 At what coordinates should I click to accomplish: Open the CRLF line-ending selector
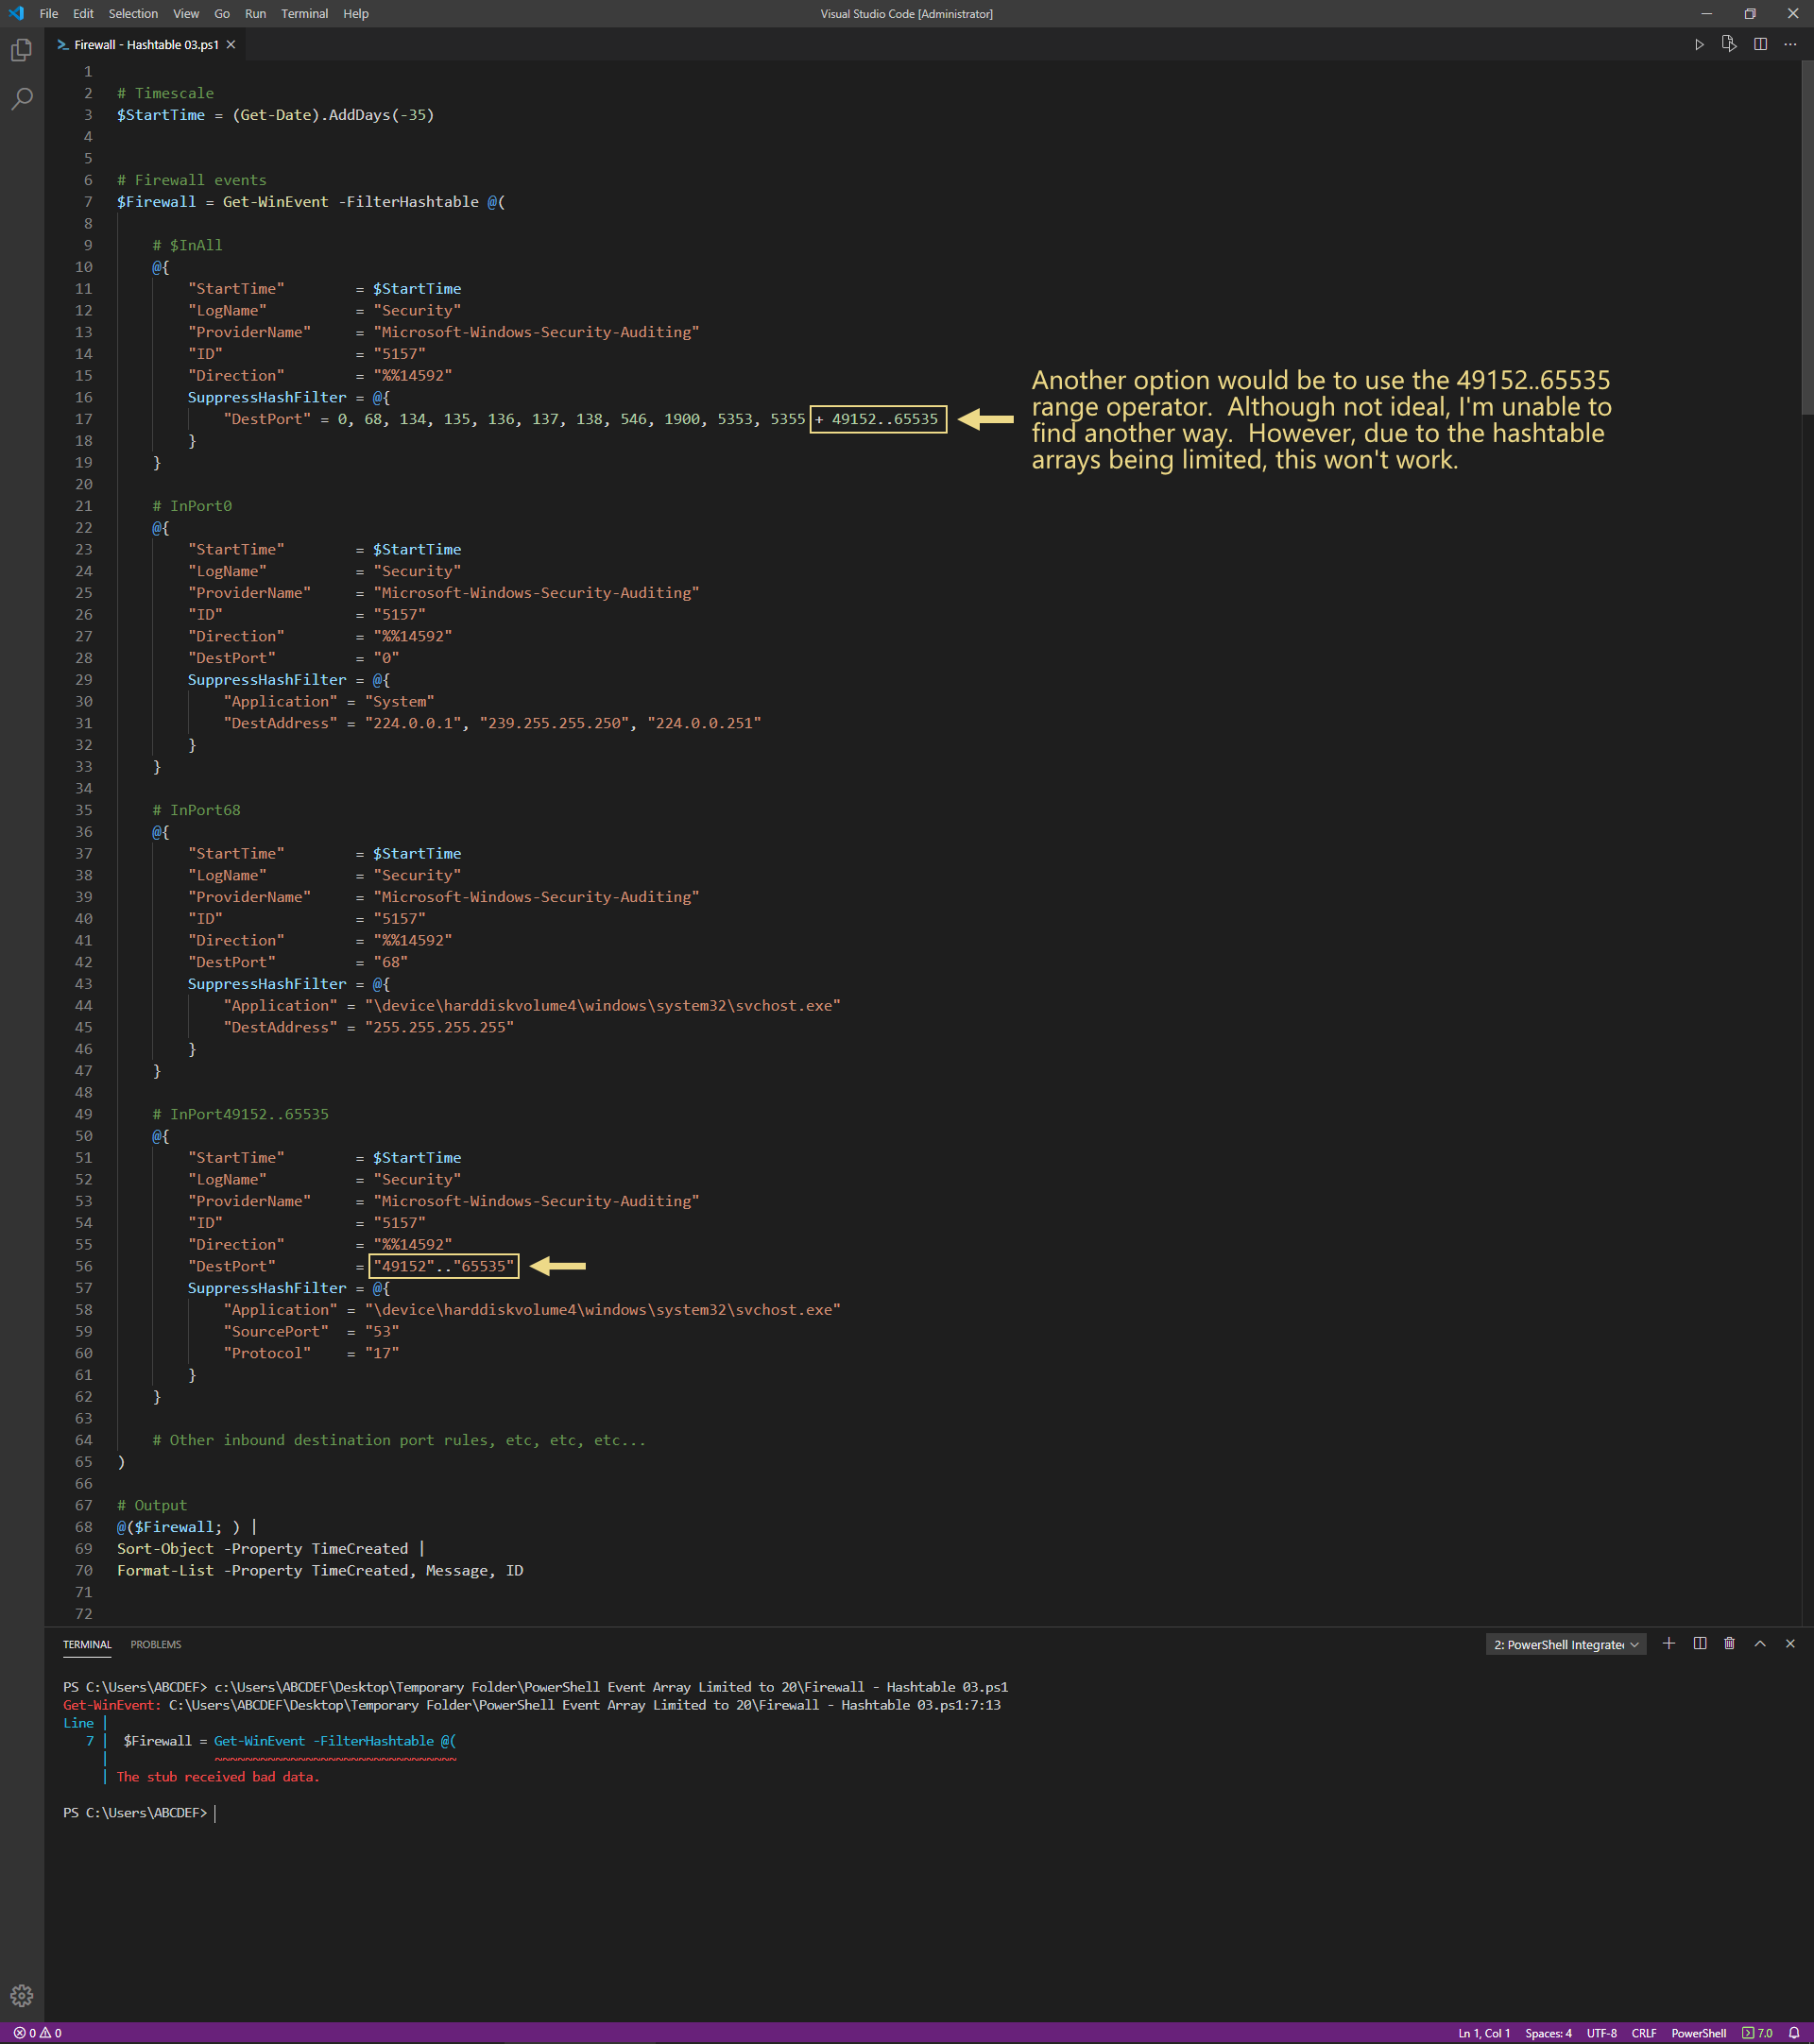click(1644, 2032)
